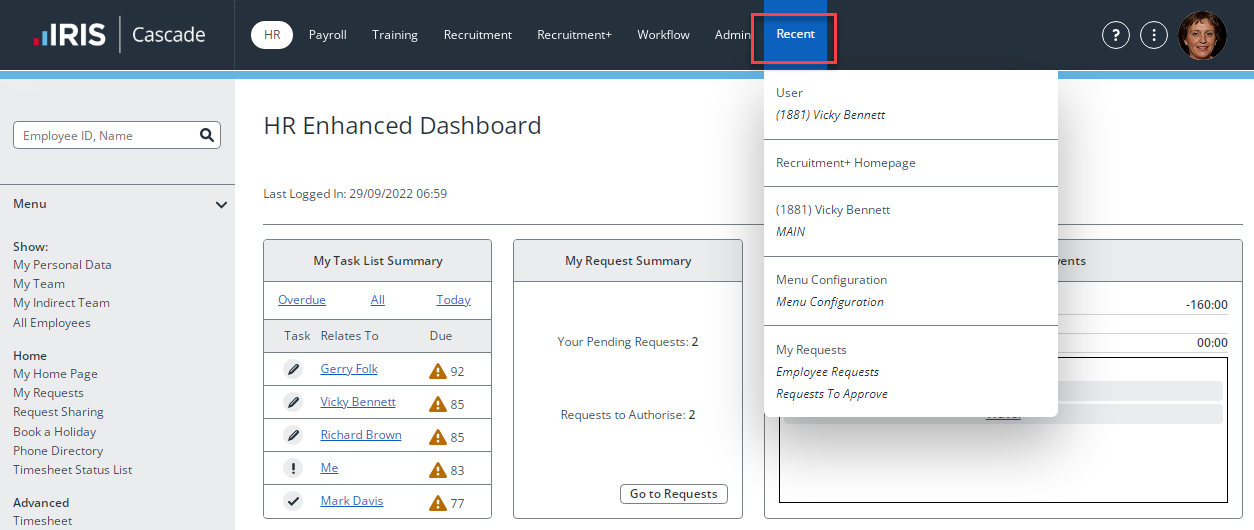The image size is (1254, 530).
Task: Click the IRIS Cascade logo
Action: click(x=119, y=35)
